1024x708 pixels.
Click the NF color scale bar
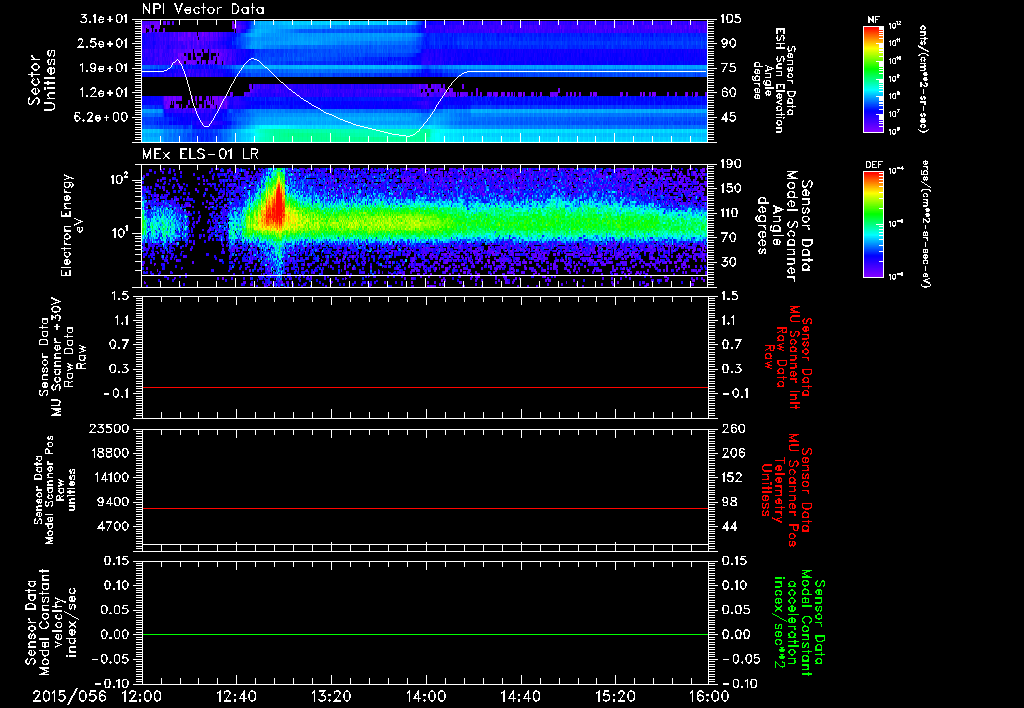[x=873, y=78]
